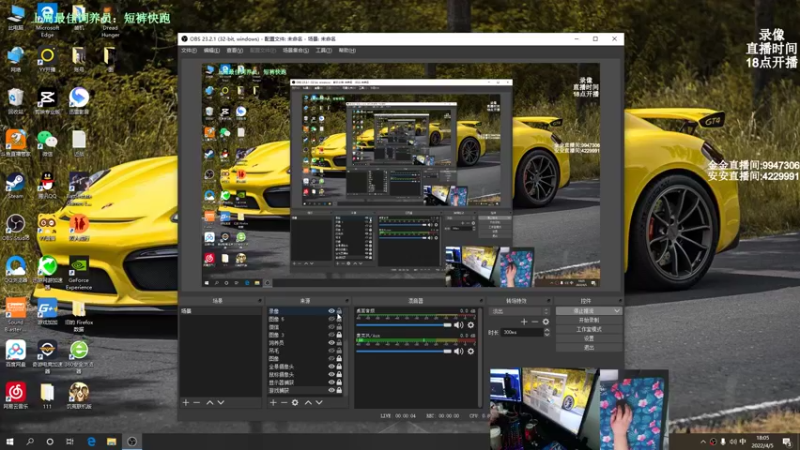Open transition properties gear icon
800x450 pixels.
(x=545, y=321)
